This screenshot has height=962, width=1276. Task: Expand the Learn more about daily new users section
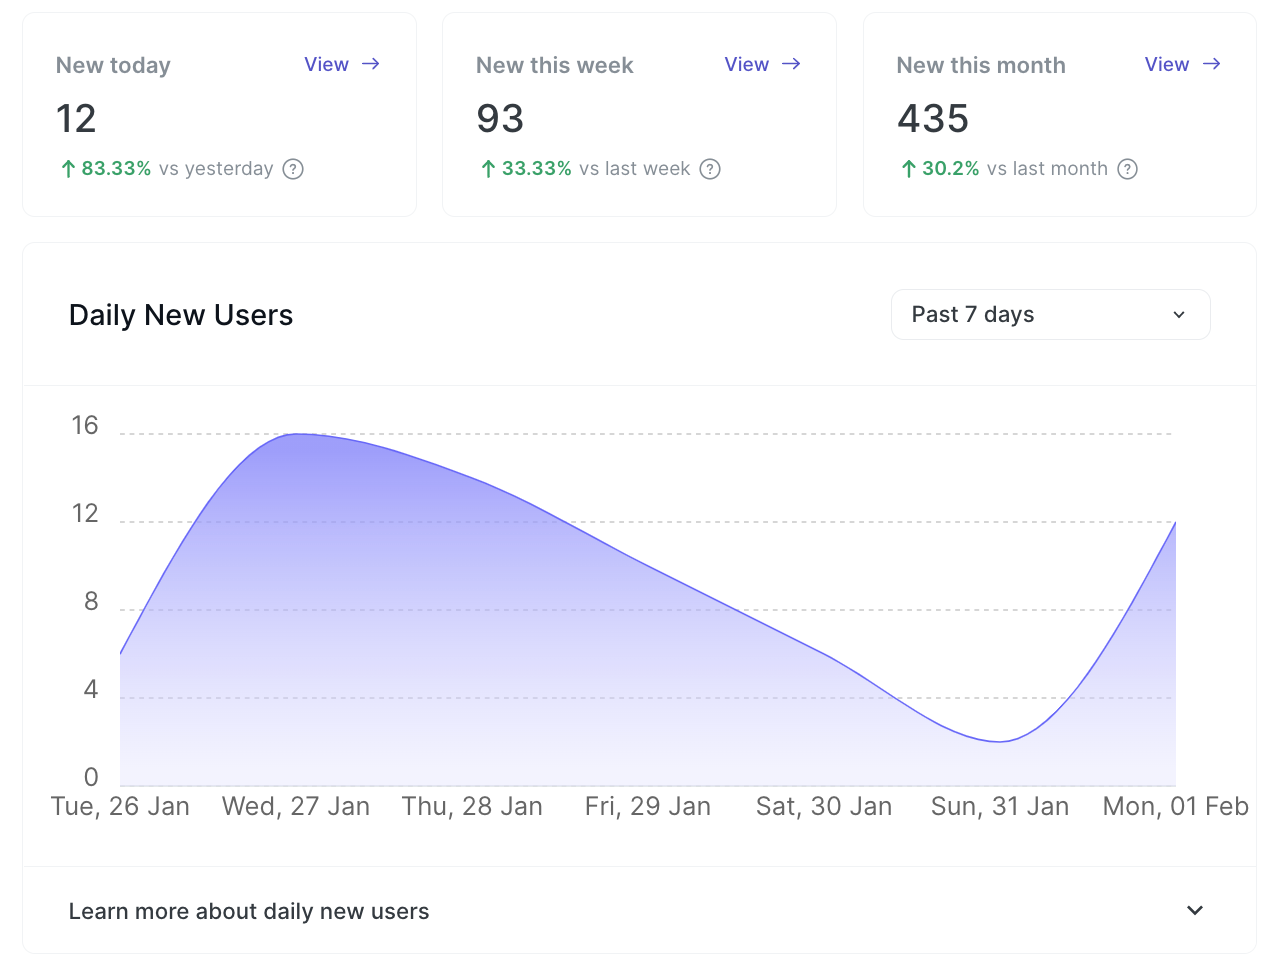click(x=248, y=911)
